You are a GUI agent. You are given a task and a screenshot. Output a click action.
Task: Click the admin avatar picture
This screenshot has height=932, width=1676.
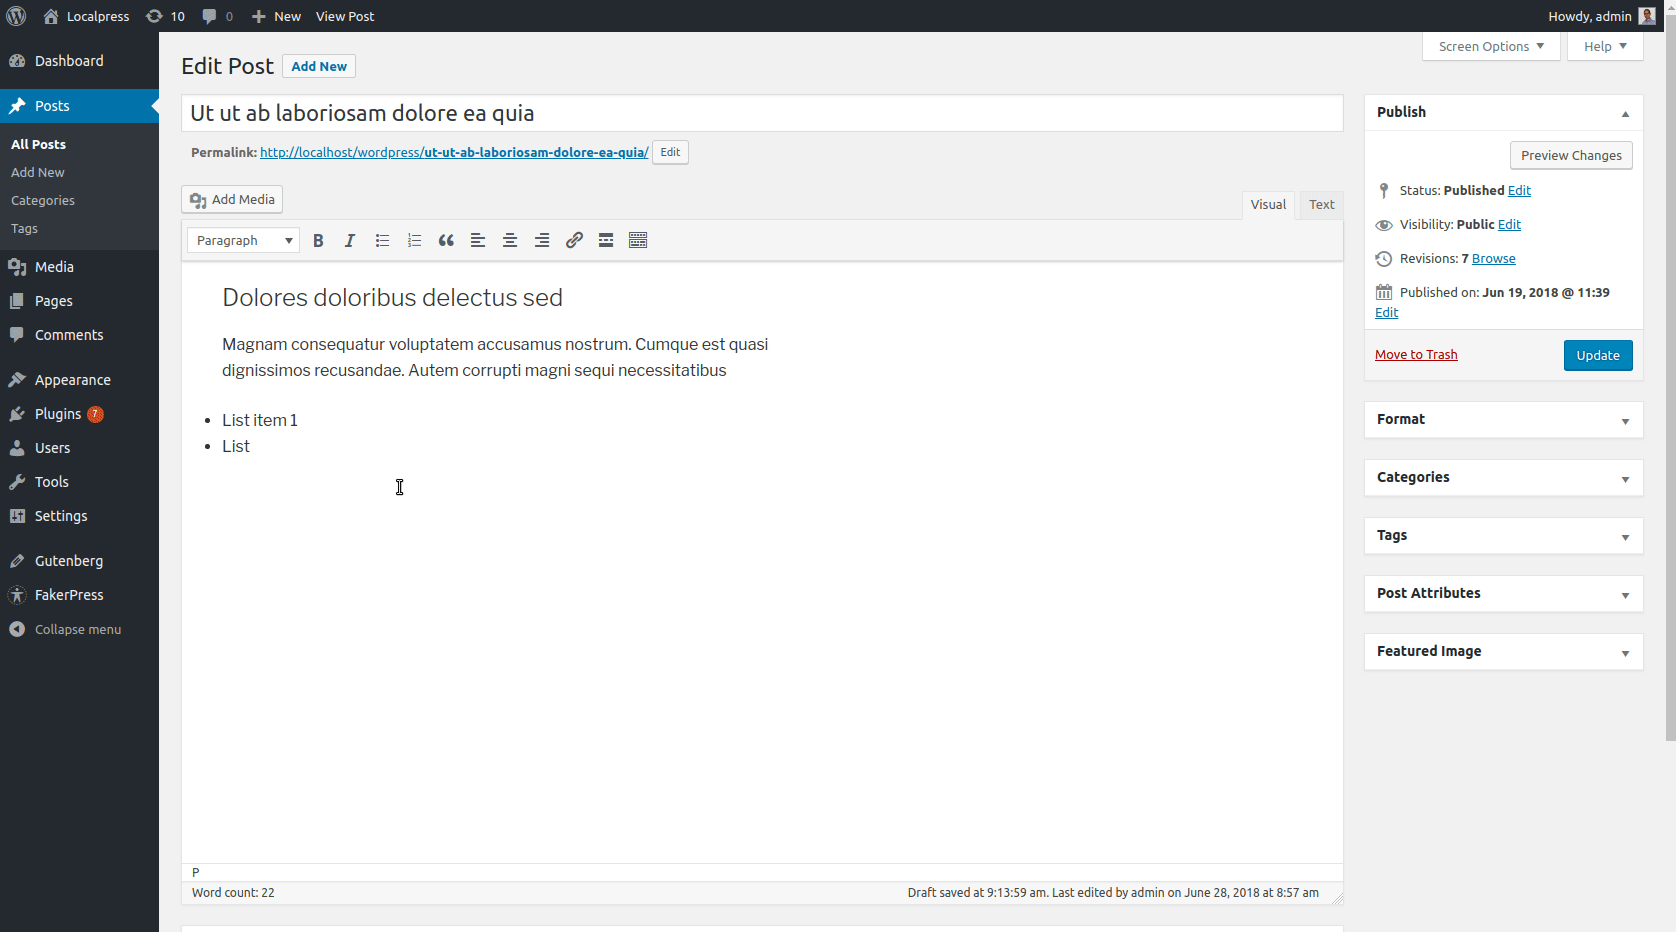click(1647, 16)
